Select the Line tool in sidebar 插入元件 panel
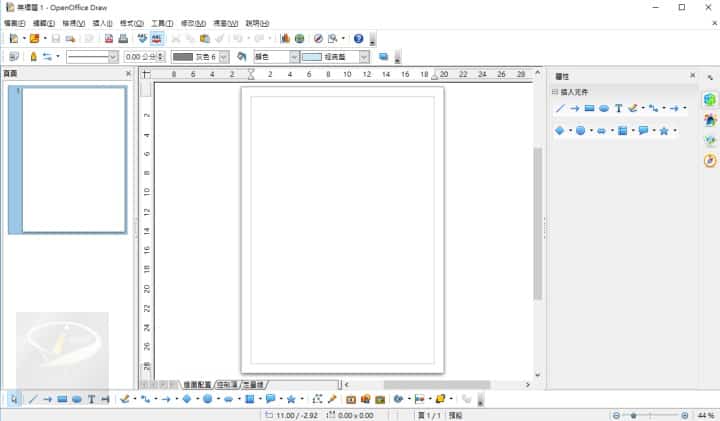 pyautogui.click(x=560, y=108)
